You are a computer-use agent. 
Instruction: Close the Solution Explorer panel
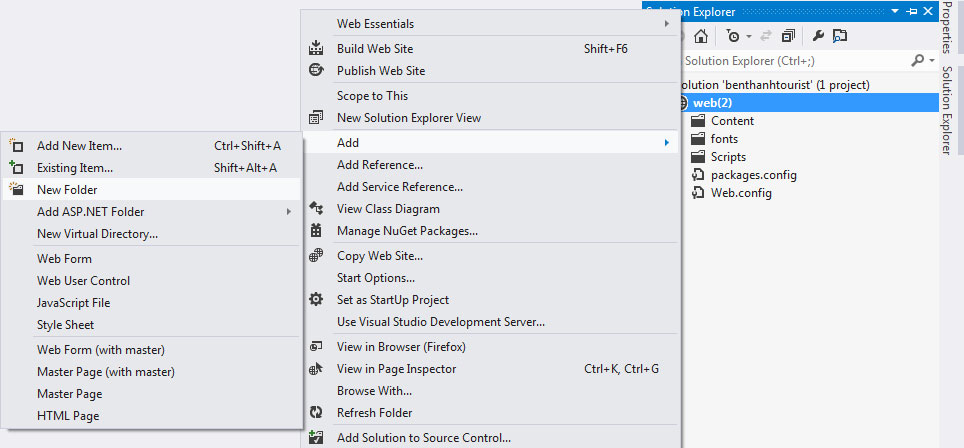[928, 11]
